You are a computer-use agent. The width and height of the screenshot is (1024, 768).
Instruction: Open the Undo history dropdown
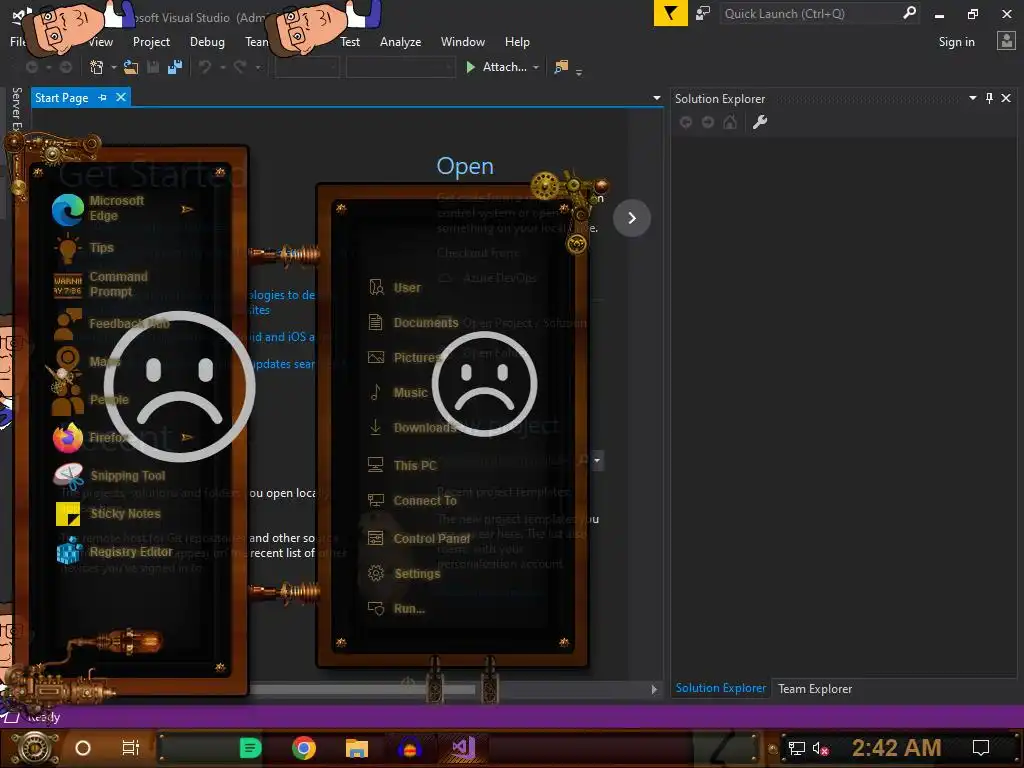[x=223, y=67]
